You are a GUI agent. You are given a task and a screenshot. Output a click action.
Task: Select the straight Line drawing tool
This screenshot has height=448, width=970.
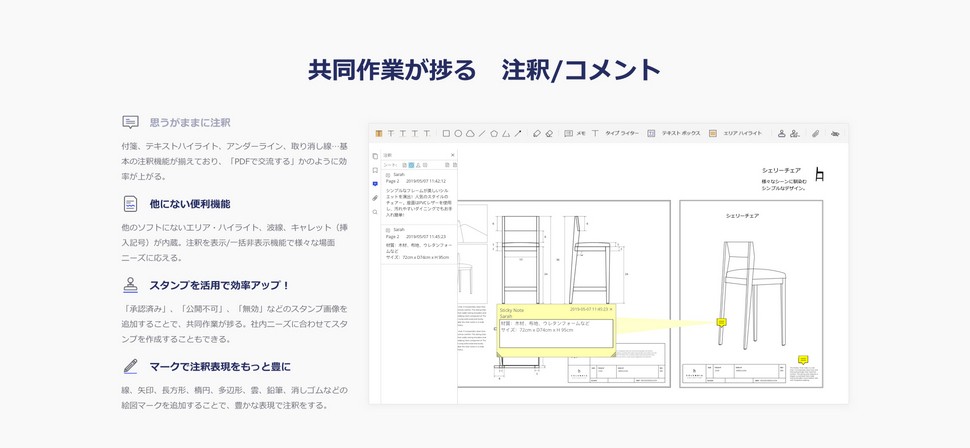point(483,133)
